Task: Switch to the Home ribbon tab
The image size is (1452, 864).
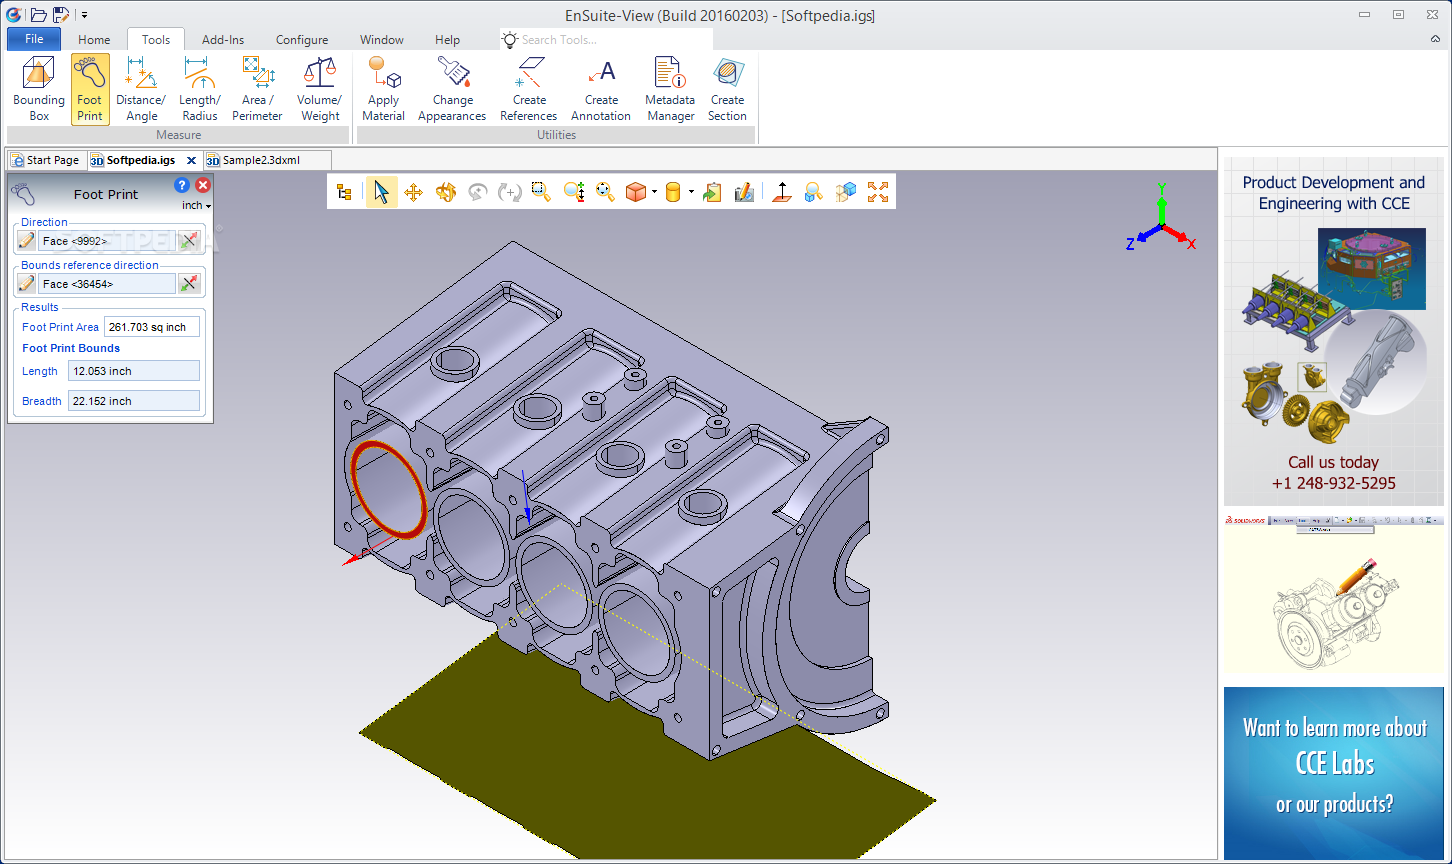Action: [94, 40]
